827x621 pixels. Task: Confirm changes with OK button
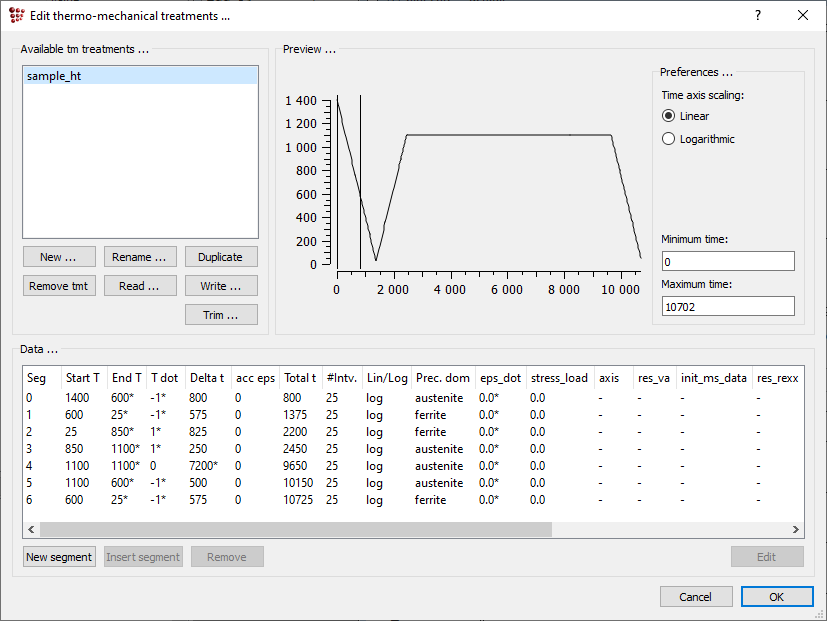tap(776, 597)
